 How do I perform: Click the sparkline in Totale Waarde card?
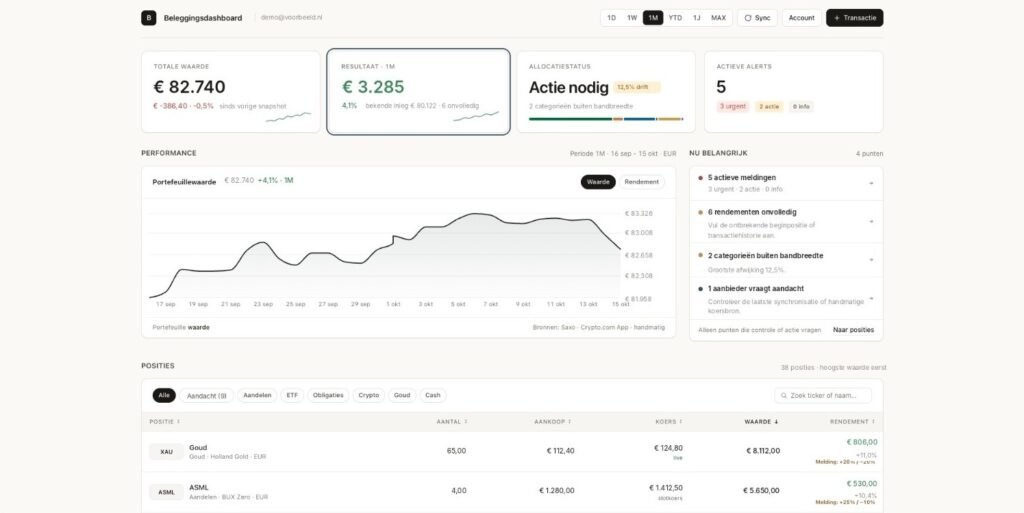point(288,117)
